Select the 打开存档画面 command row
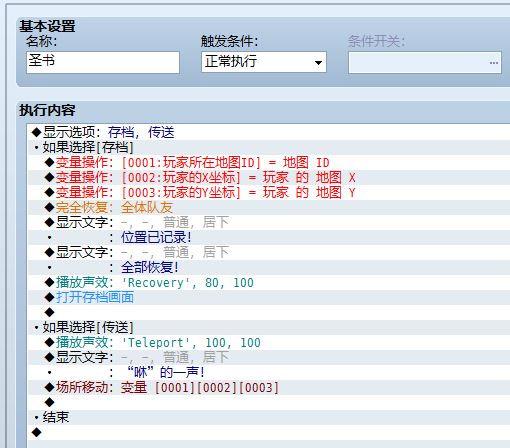 [269, 297]
